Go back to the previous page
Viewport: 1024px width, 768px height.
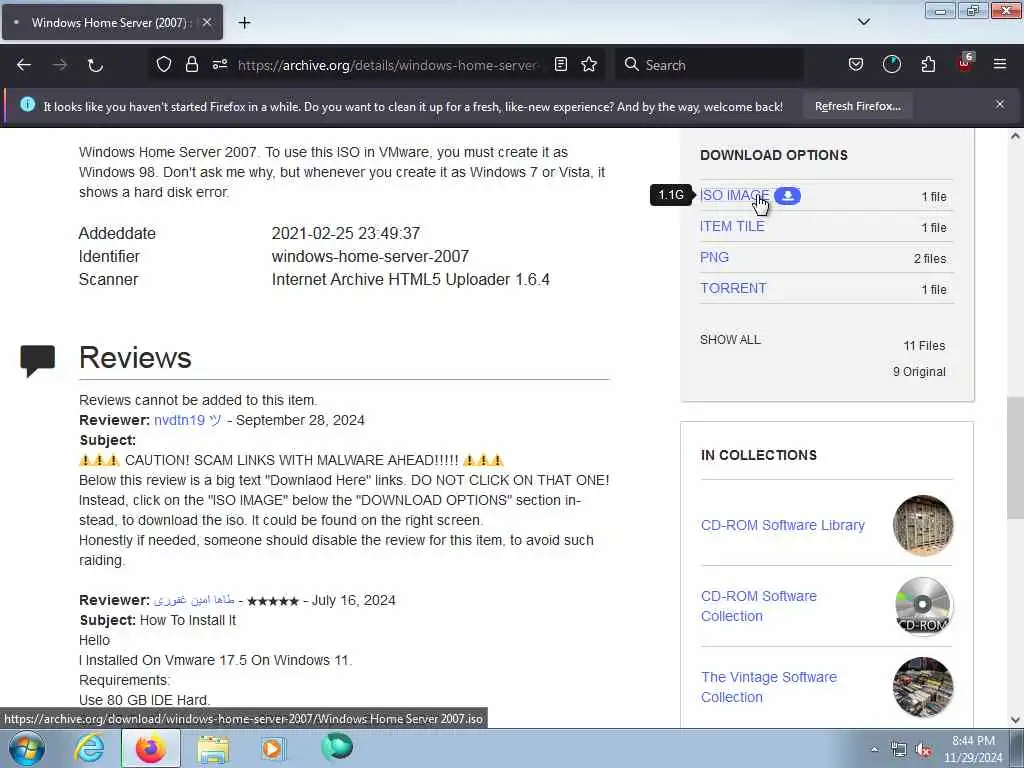click(24, 65)
